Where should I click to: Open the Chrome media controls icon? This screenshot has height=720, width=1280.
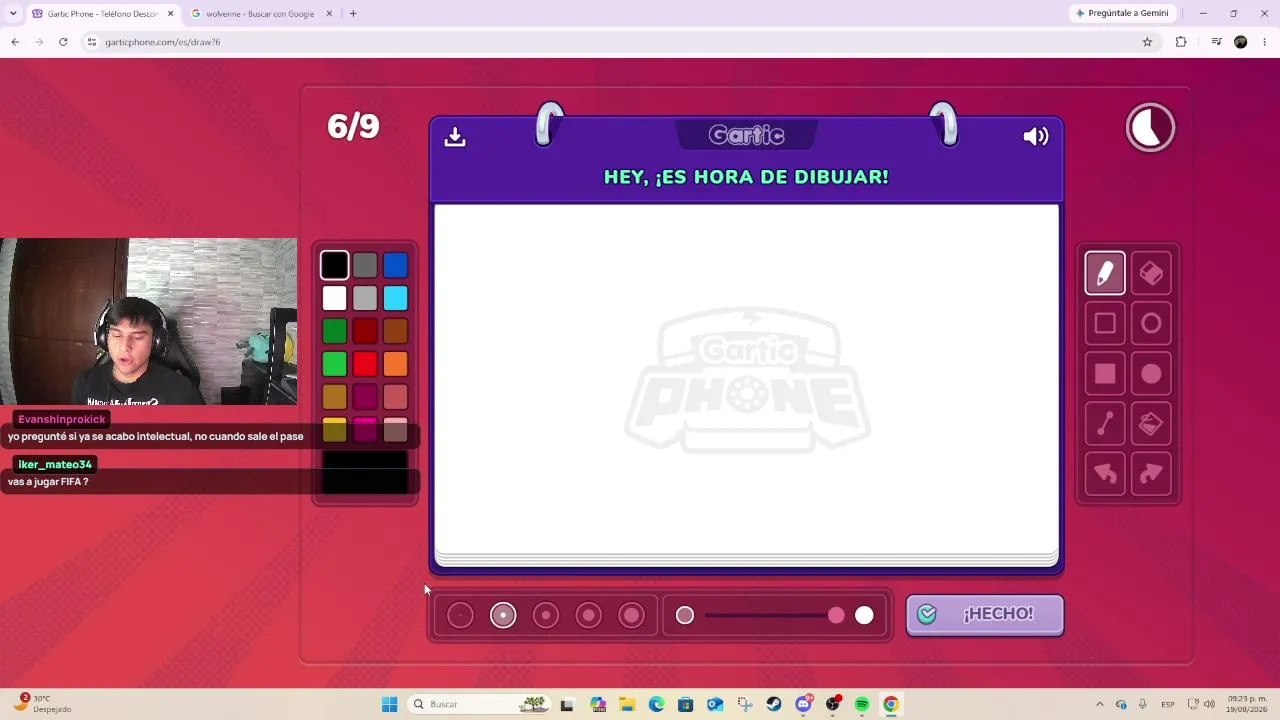coord(1216,42)
